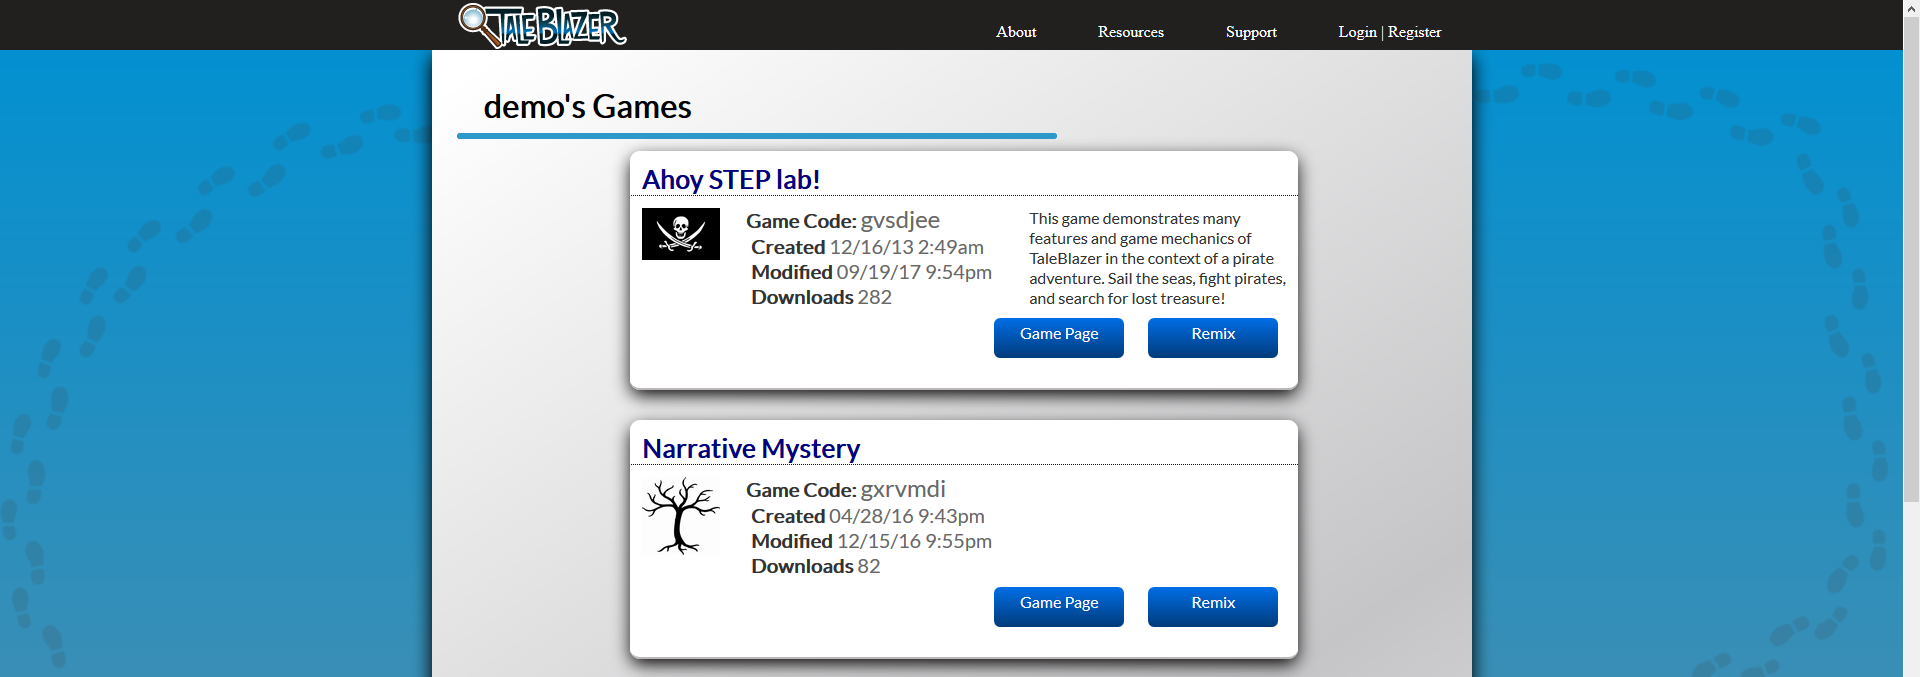Screen dimensions: 1920x677
Task: Open Game Page for Ahoy STEP lab!
Action: (1059, 337)
